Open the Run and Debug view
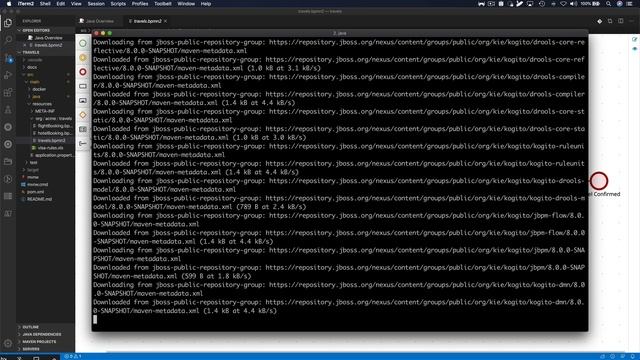The height and width of the screenshot is (360, 640). point(8,75)
